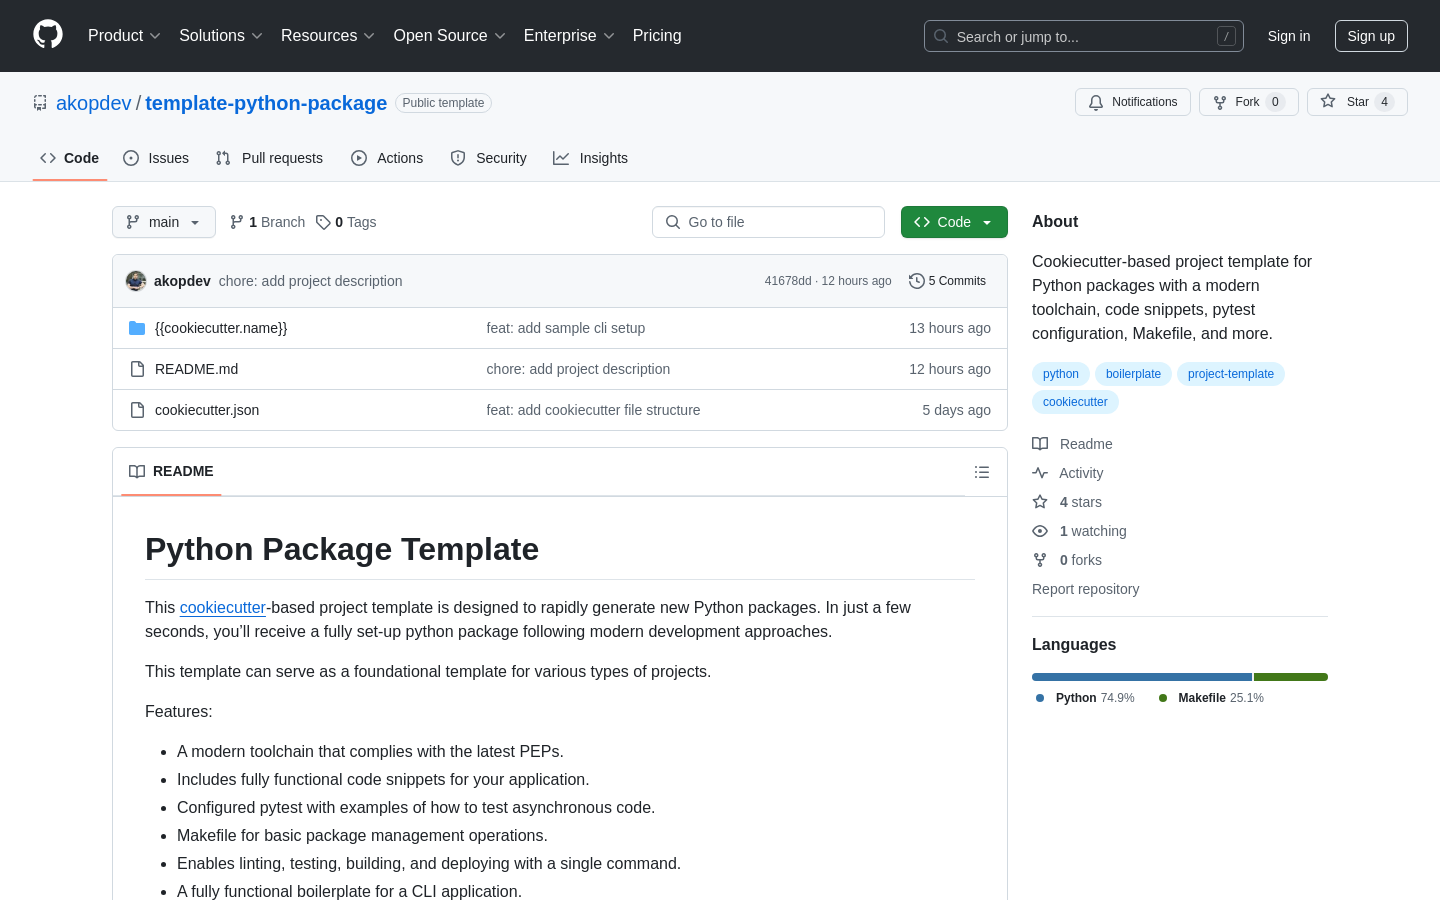Open the Pull requests tab label
Image resolution: width=1440 pixels, height=900 pixels.
pos(282,158)
